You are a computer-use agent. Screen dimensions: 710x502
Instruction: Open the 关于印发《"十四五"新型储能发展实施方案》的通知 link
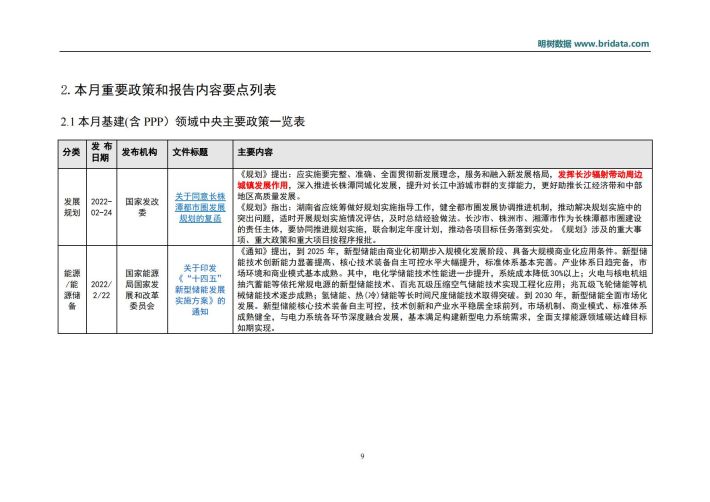click(200, 290)
